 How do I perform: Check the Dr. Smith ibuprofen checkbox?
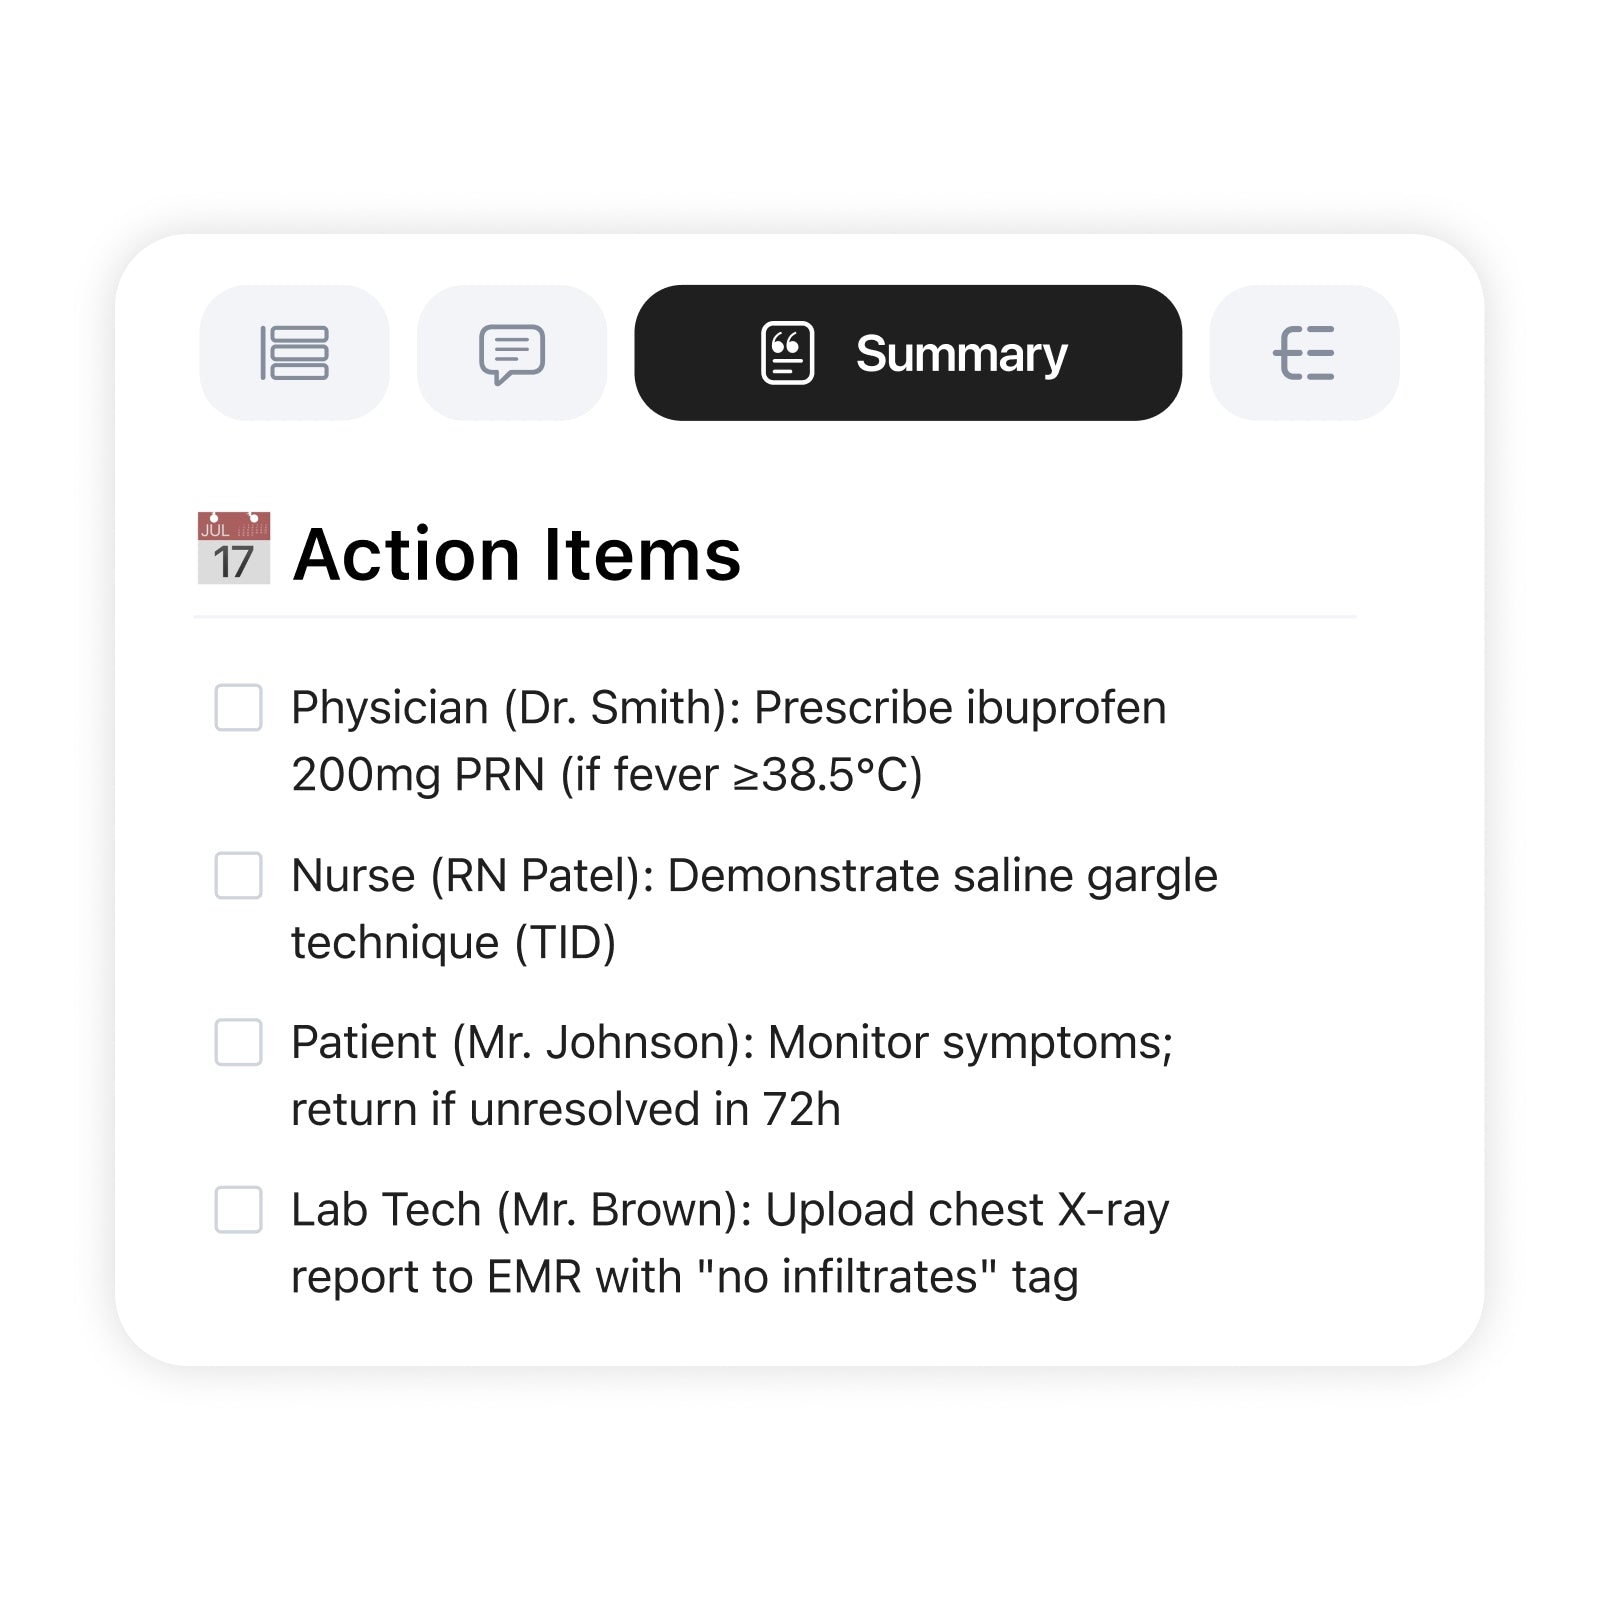(x=239, y=708)
